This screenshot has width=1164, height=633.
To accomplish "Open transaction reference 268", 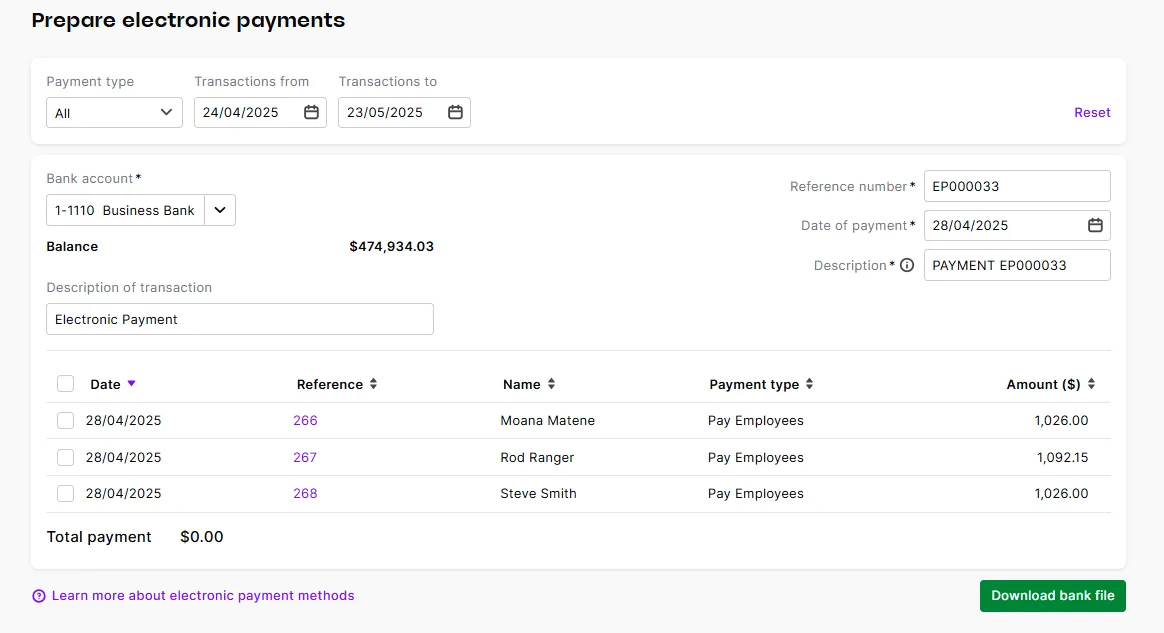I will point(305,493).
